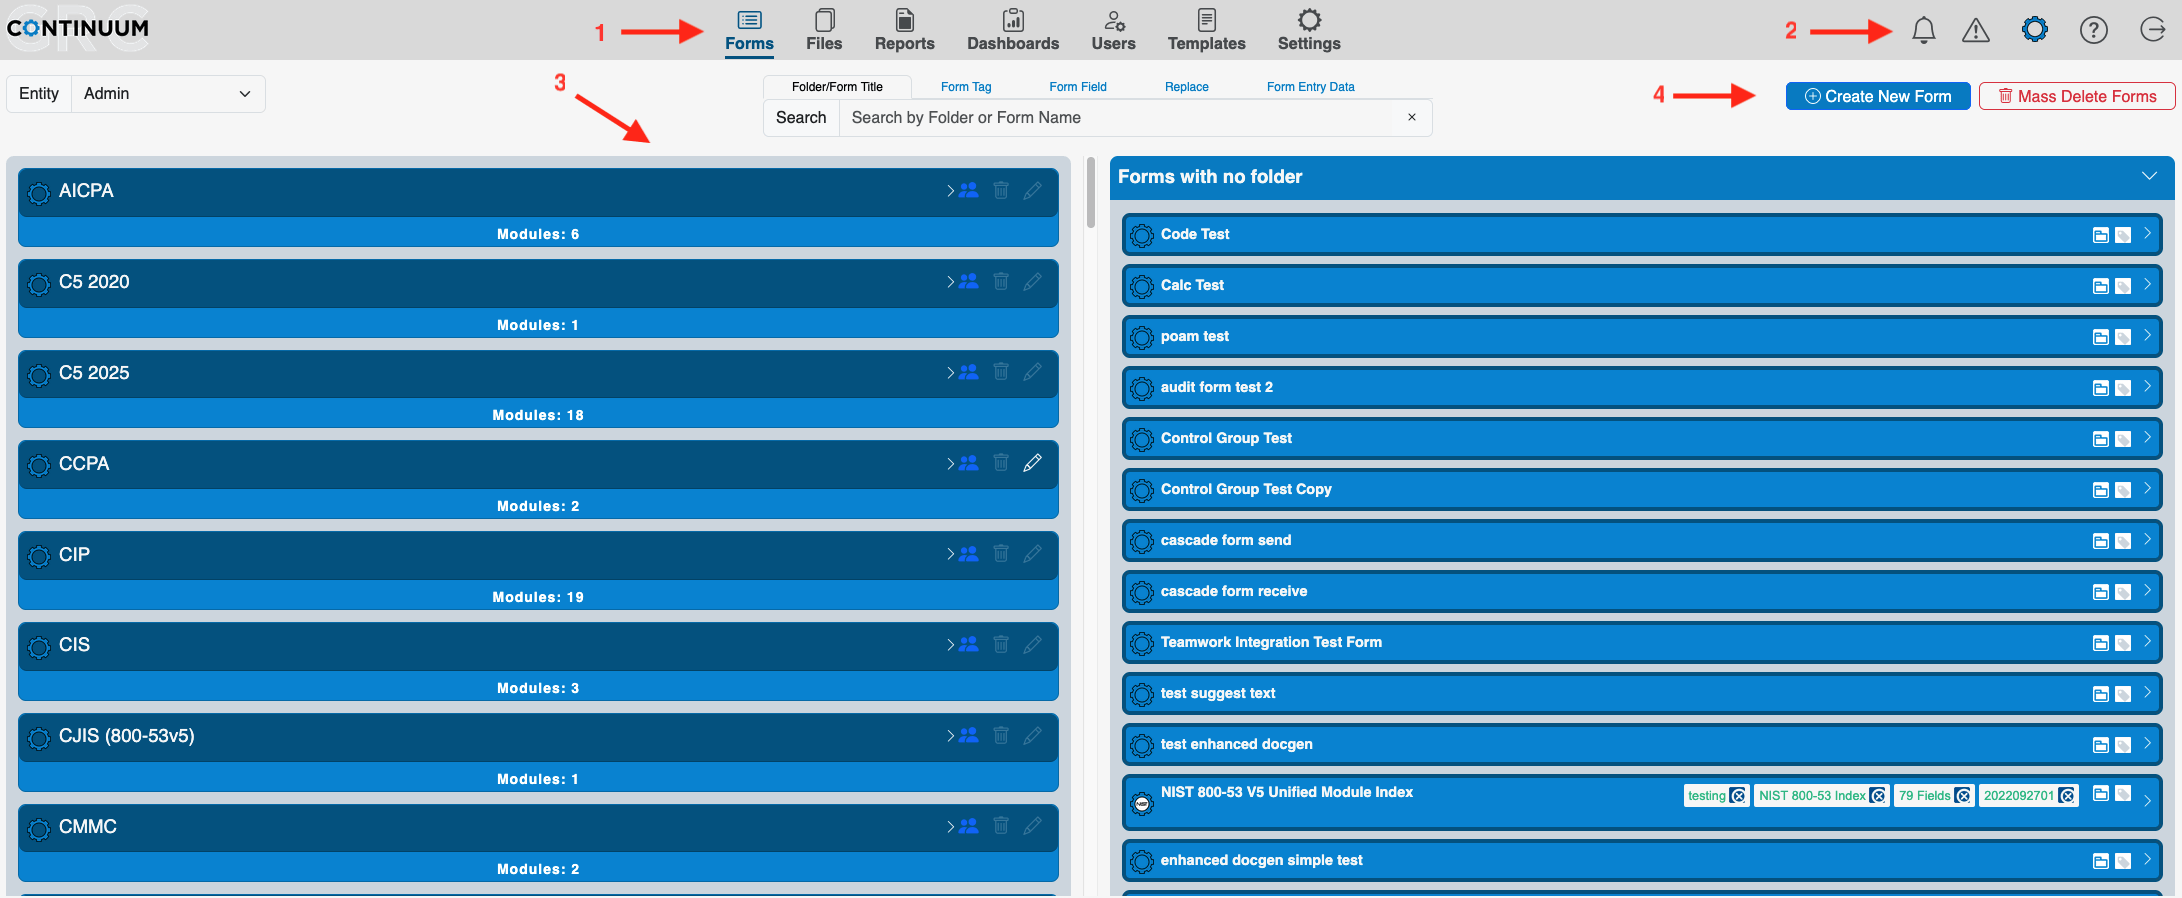
Task: Click the pencil edit icon on CCPA folder
Action: coord(1032,462)
